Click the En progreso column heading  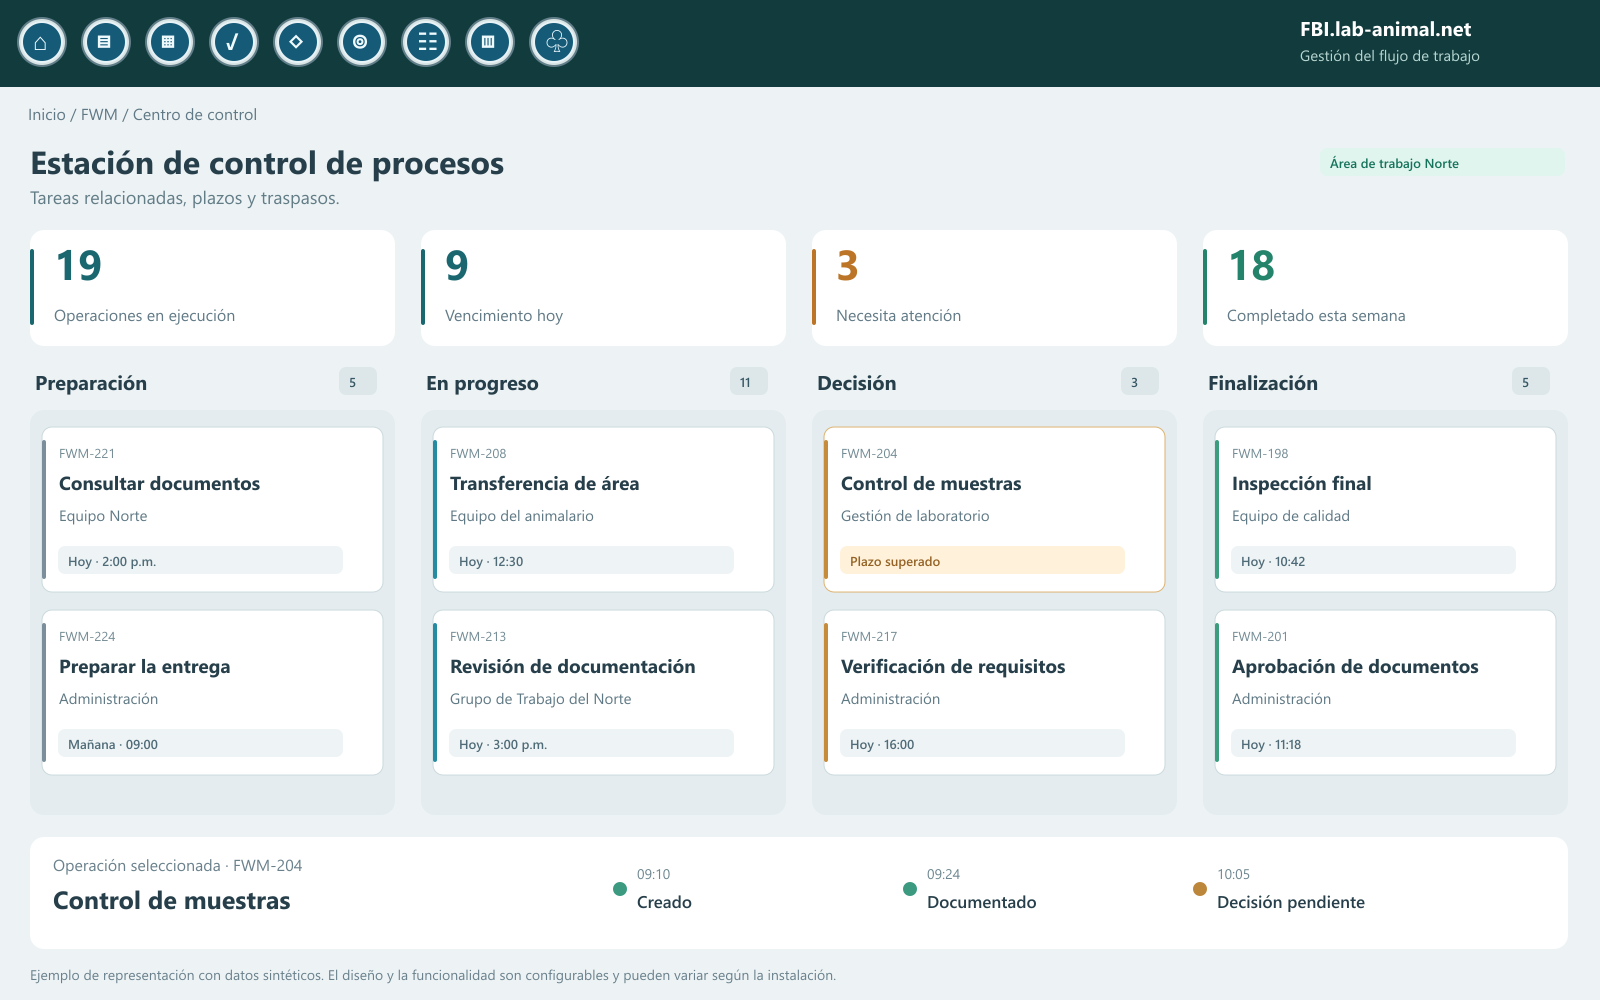[x=482, y=383]
